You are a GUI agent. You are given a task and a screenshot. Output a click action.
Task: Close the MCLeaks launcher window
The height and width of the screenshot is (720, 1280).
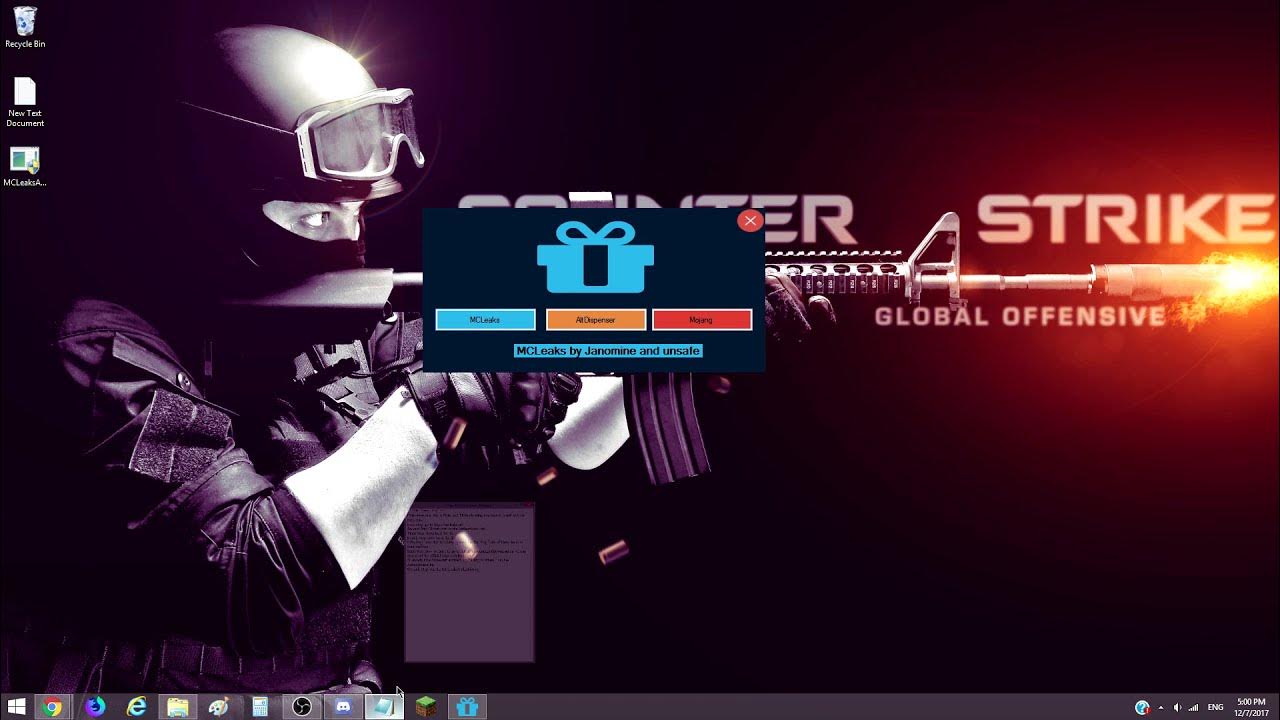(750, 221)
